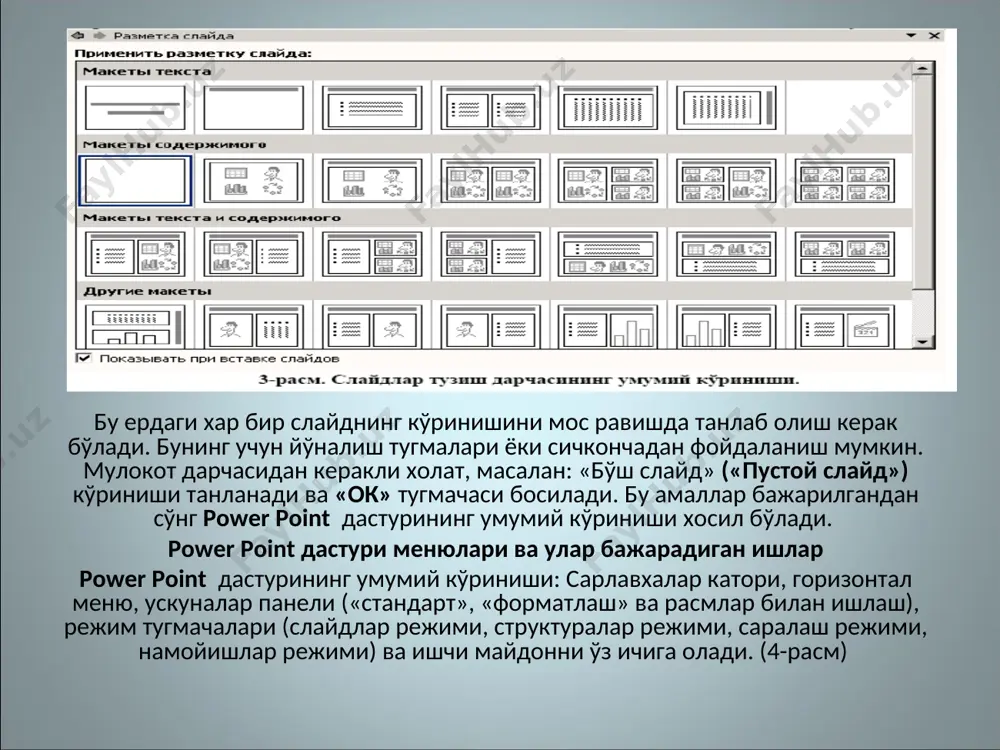Click the Макеты текста section header
This screenshot has height=750, width=1000.
click(x=147, y=71)
